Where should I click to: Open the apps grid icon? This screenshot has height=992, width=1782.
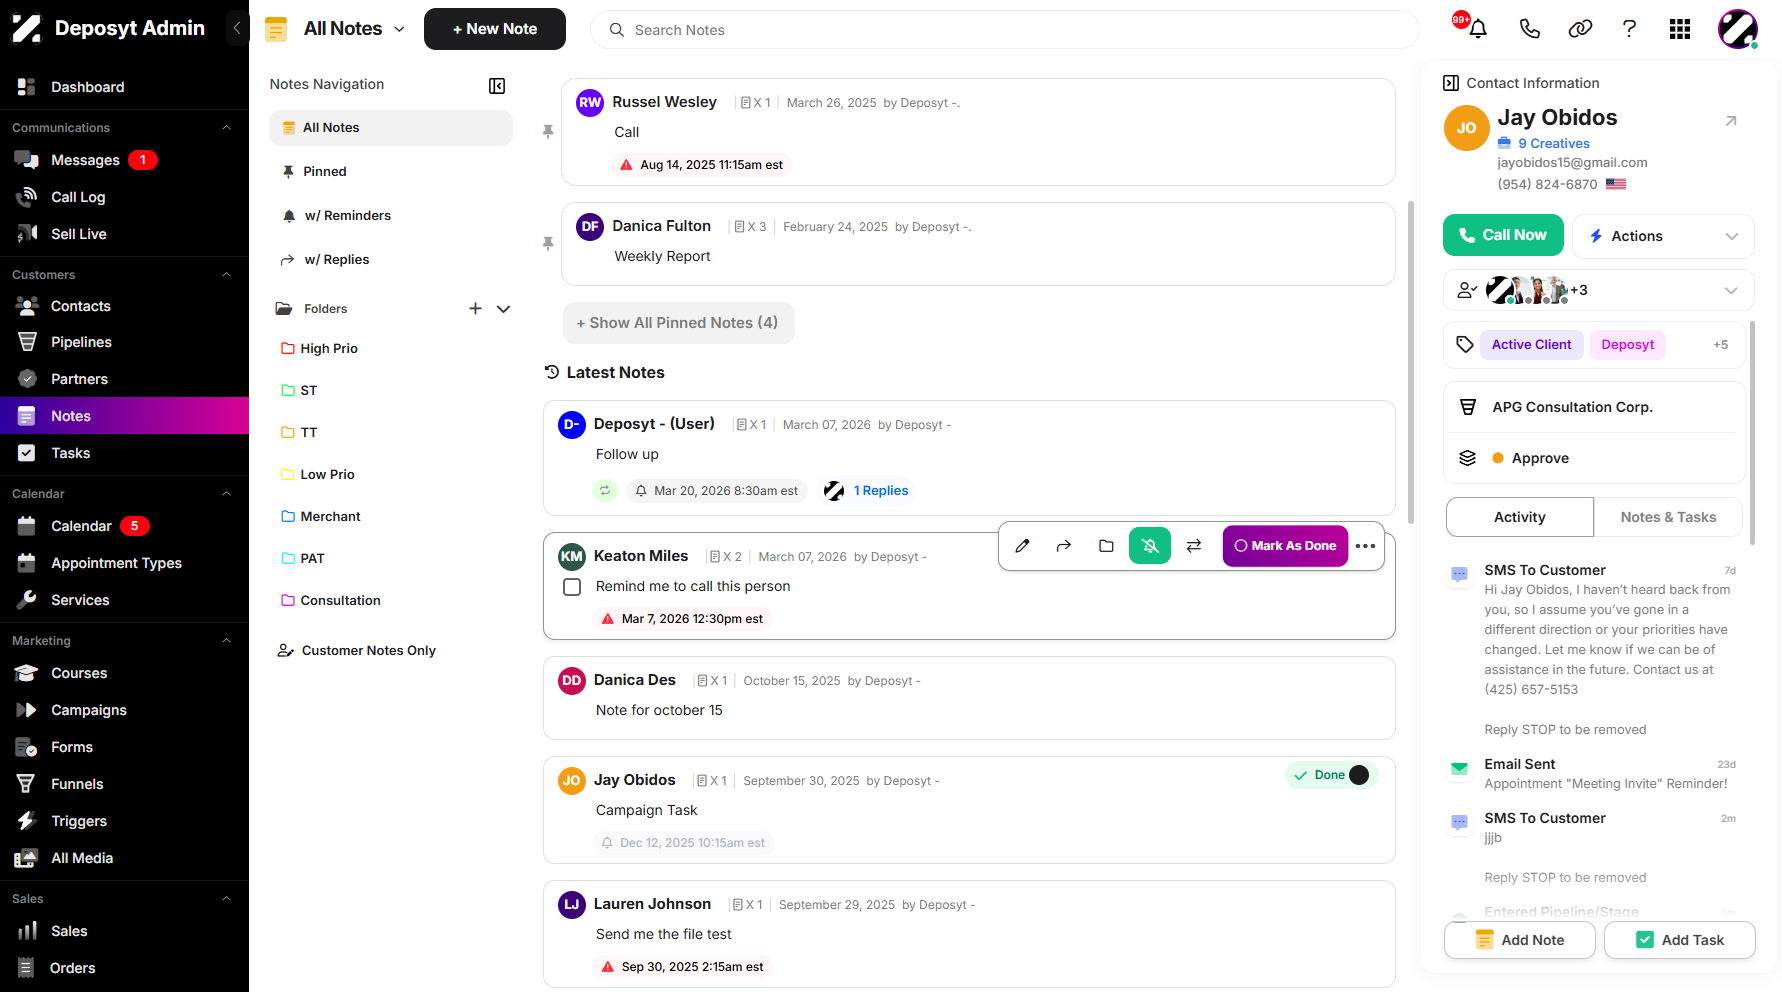click(x=1680, y=29)
